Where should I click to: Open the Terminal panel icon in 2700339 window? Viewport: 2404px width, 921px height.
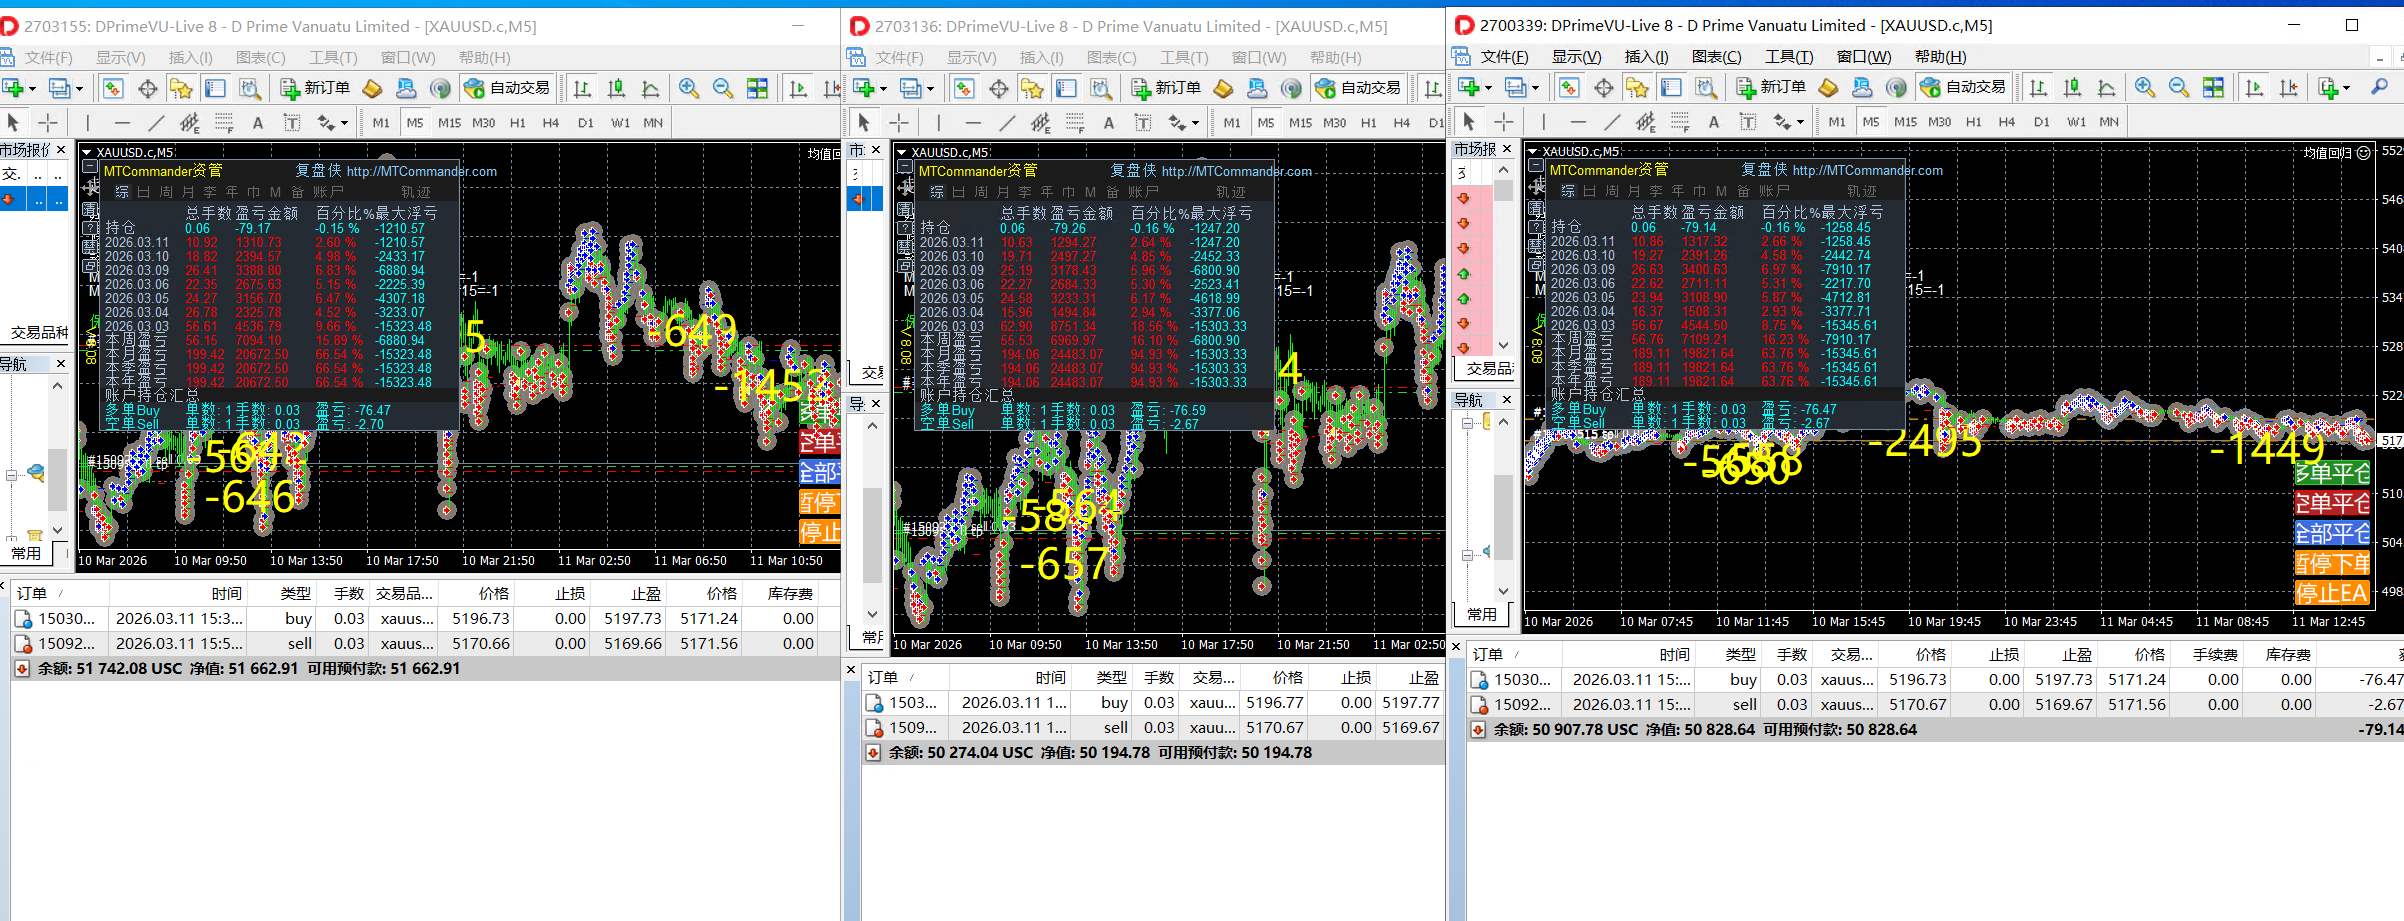pos(1671,88)
